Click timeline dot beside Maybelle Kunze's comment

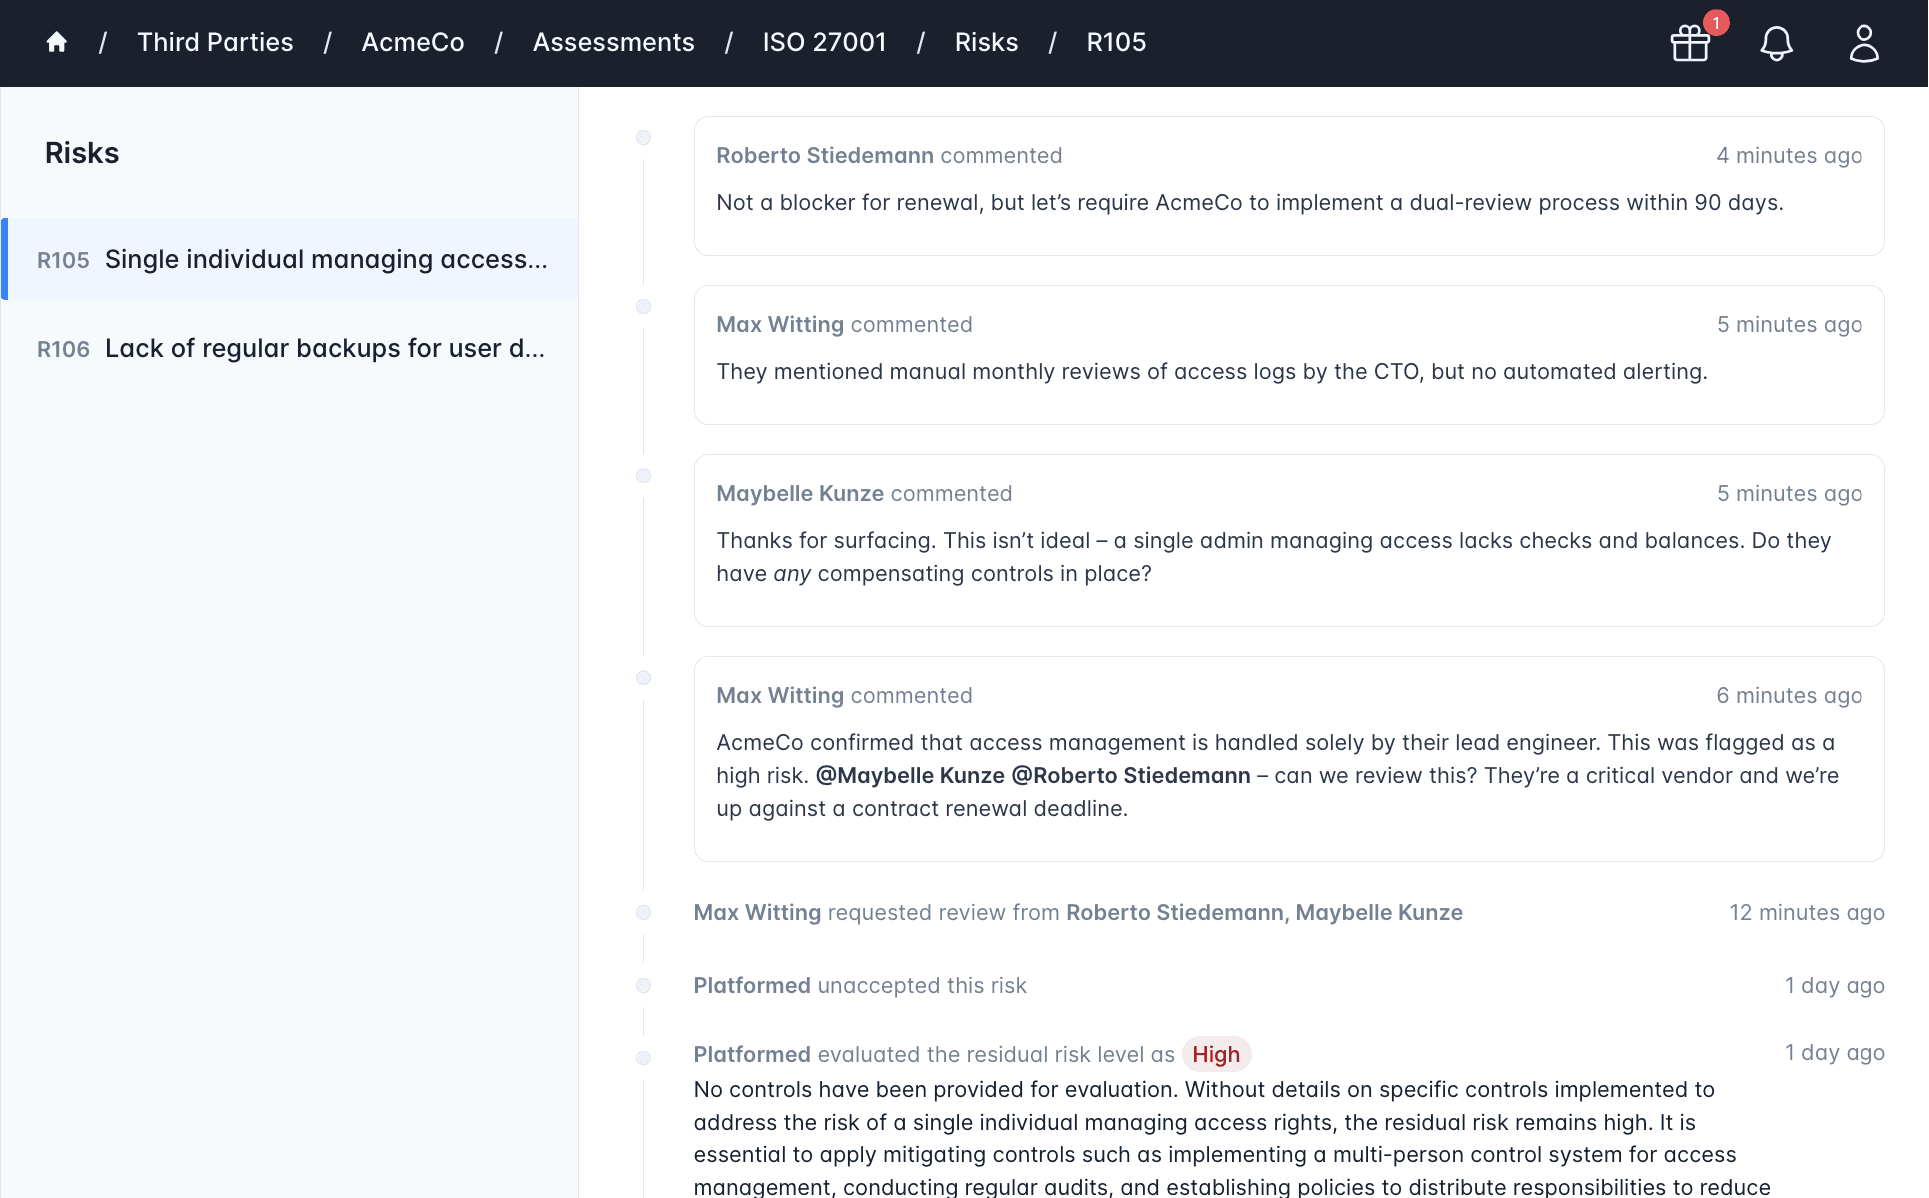point(644,476)
